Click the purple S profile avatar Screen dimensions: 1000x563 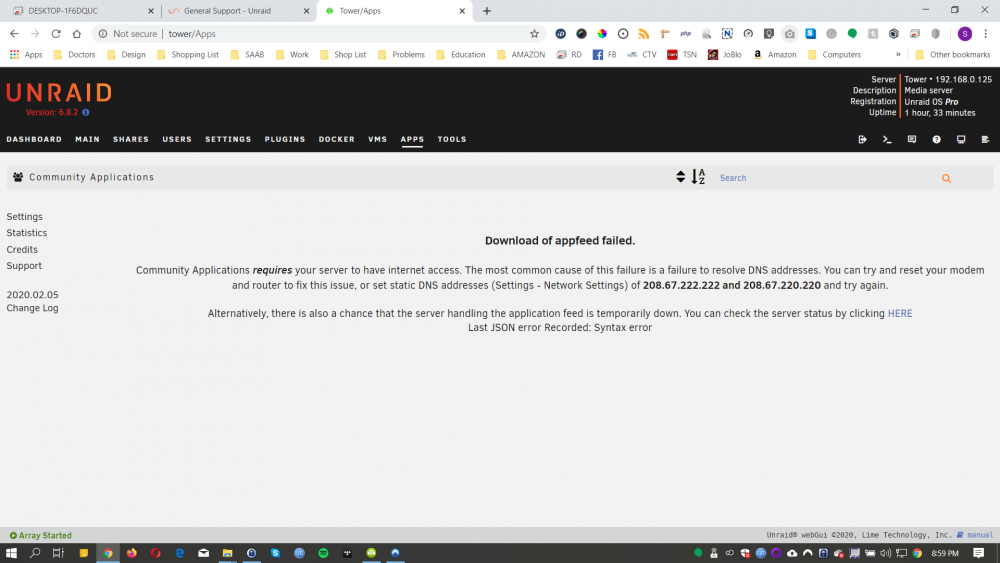coord(965,34)
